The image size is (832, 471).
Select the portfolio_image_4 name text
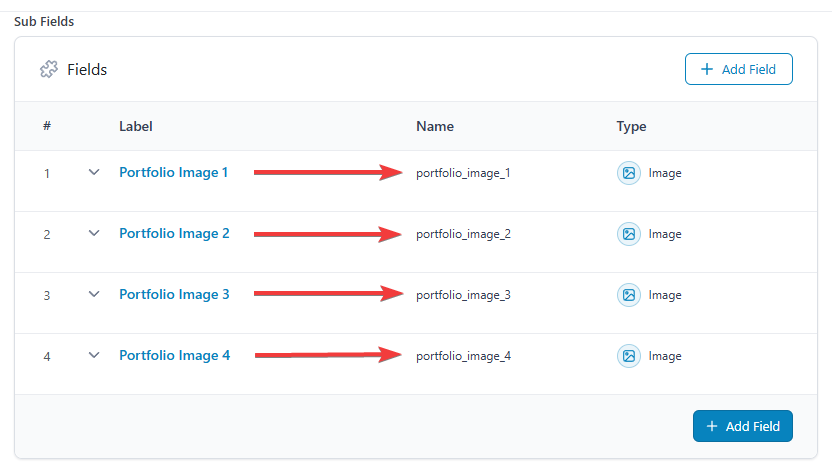[x=463, y=356]
